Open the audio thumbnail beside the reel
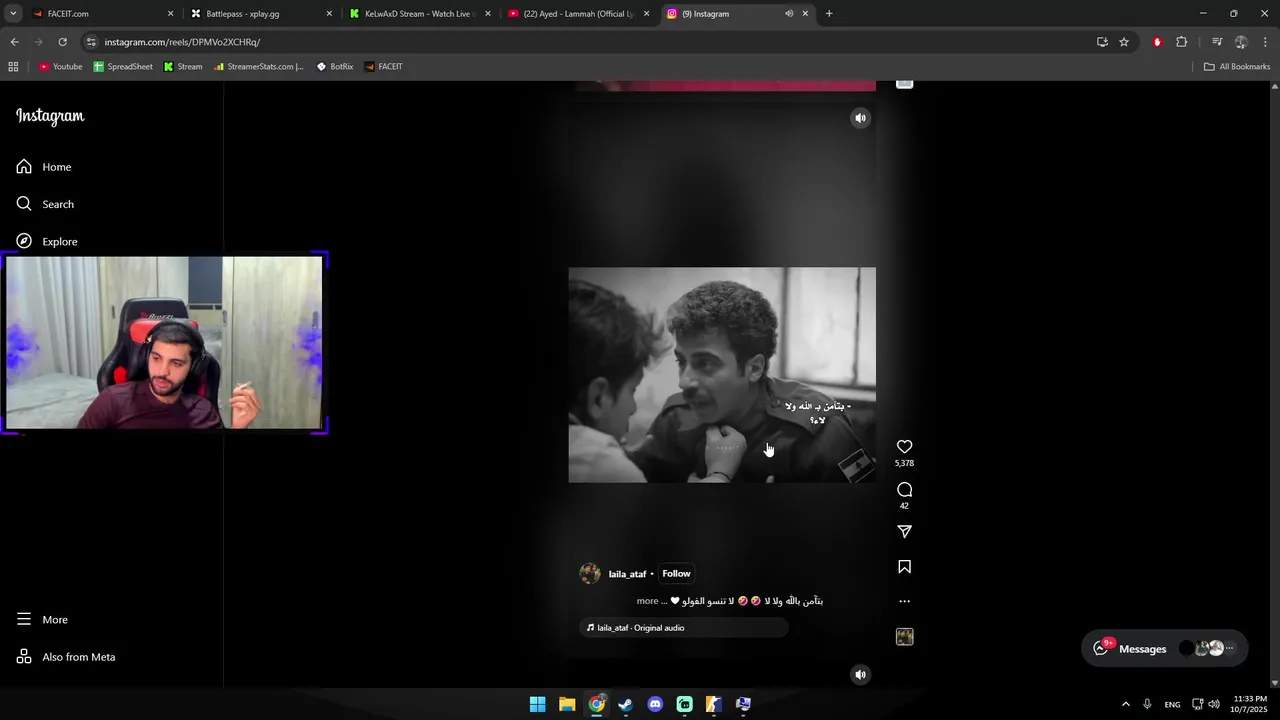 pyautogui.click(x=904, y=637)
